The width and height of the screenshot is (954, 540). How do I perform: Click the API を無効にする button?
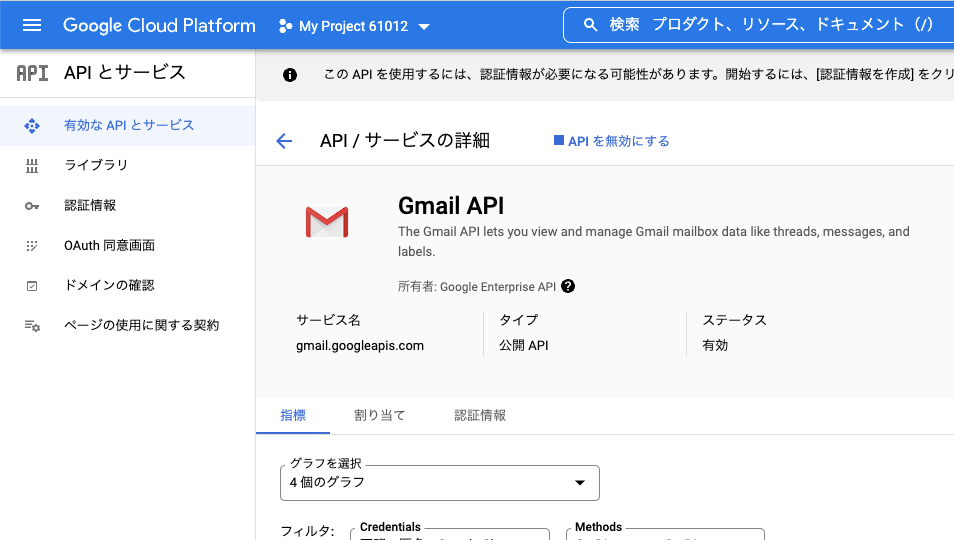pos(611,141)
